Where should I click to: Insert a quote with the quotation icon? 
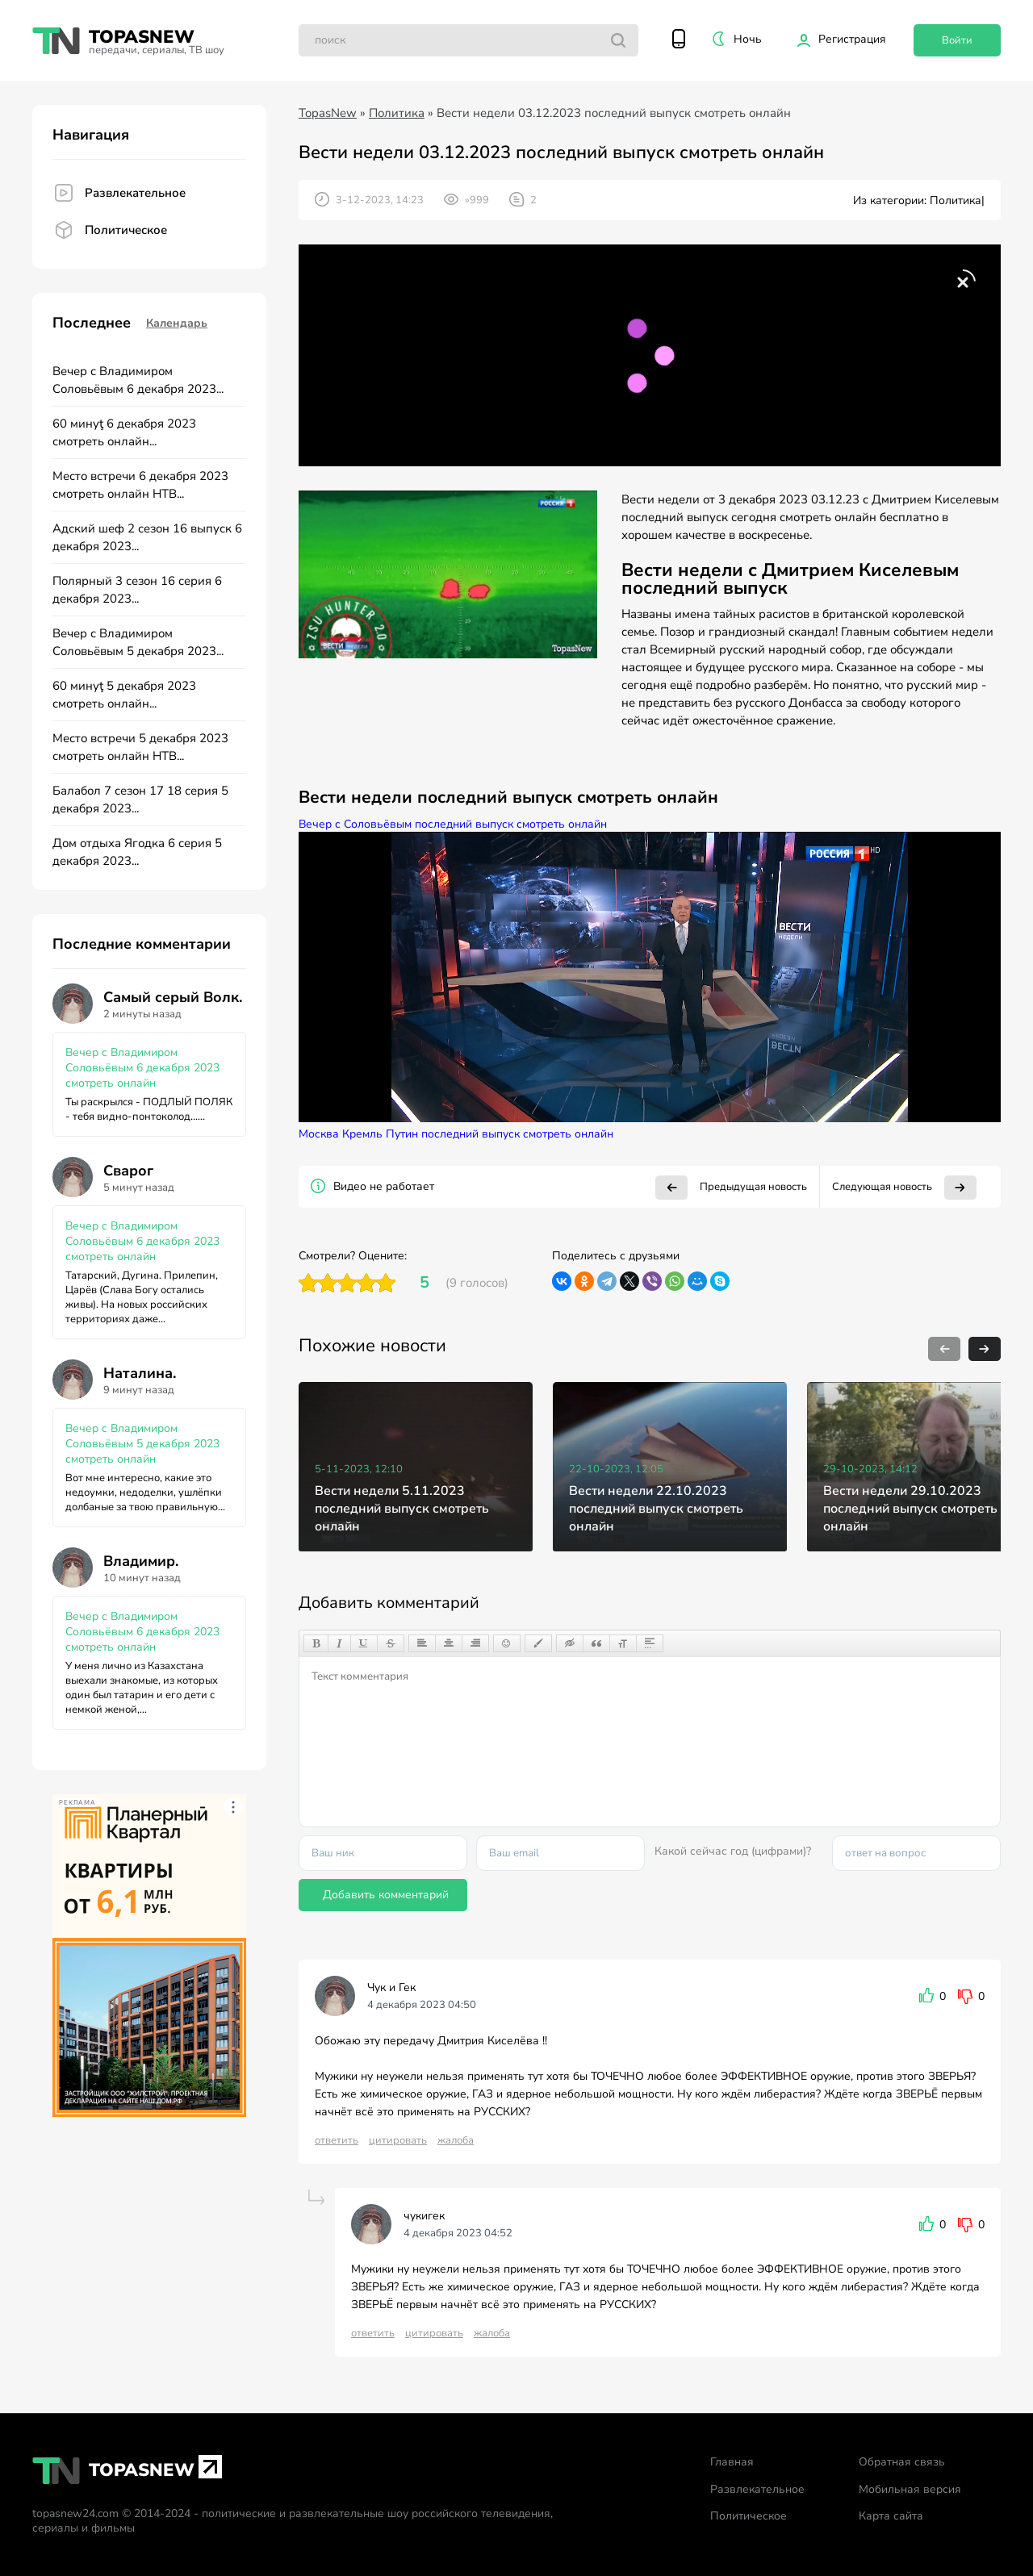click(x=596, y=1643)
